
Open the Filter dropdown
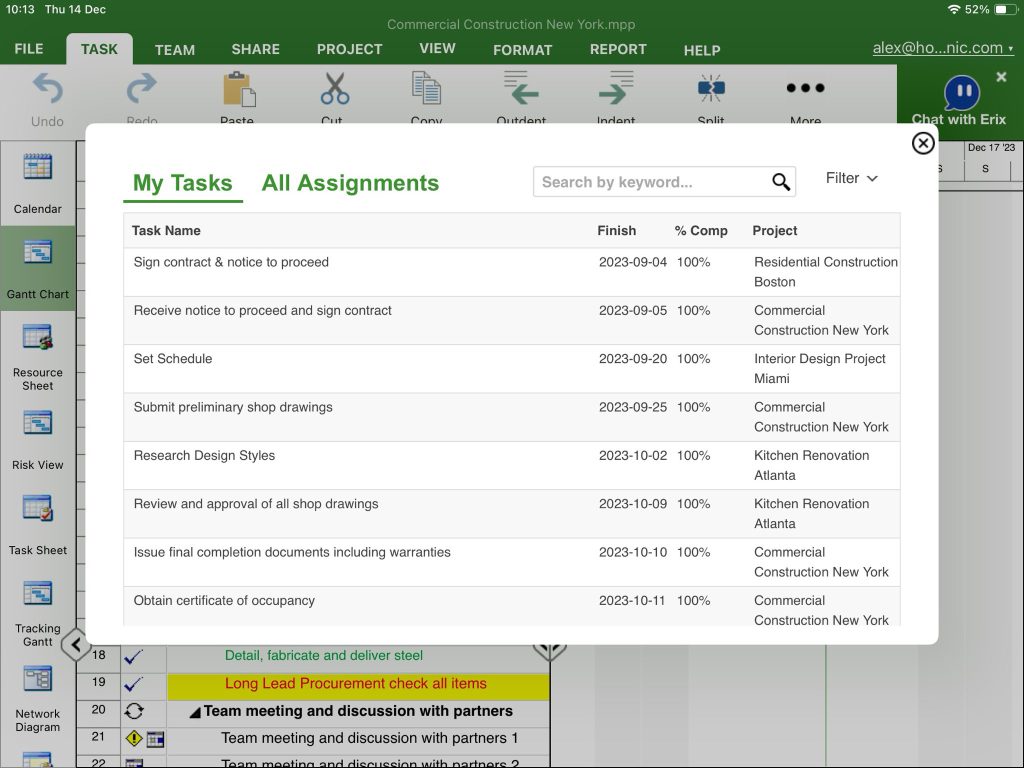(851, 178)
